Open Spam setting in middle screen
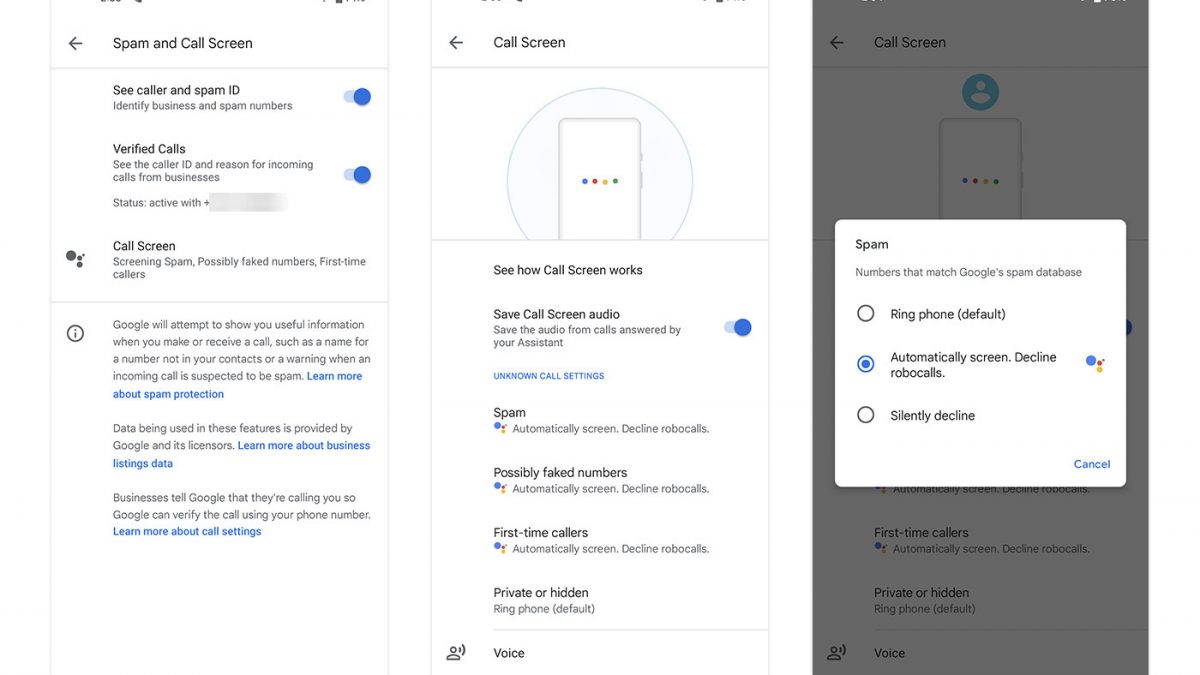1200x675 pixels. 600,420
